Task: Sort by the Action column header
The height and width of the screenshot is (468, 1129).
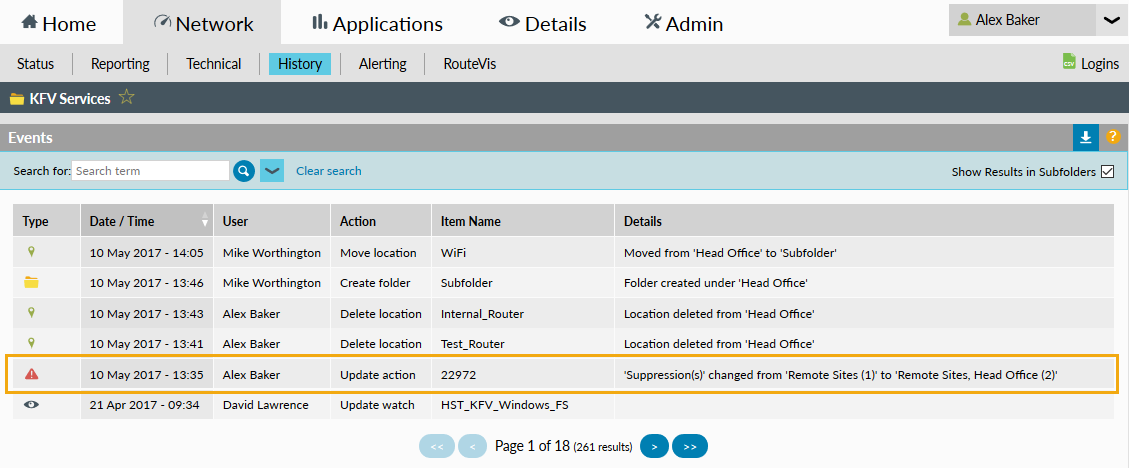Action: (381, 221)
